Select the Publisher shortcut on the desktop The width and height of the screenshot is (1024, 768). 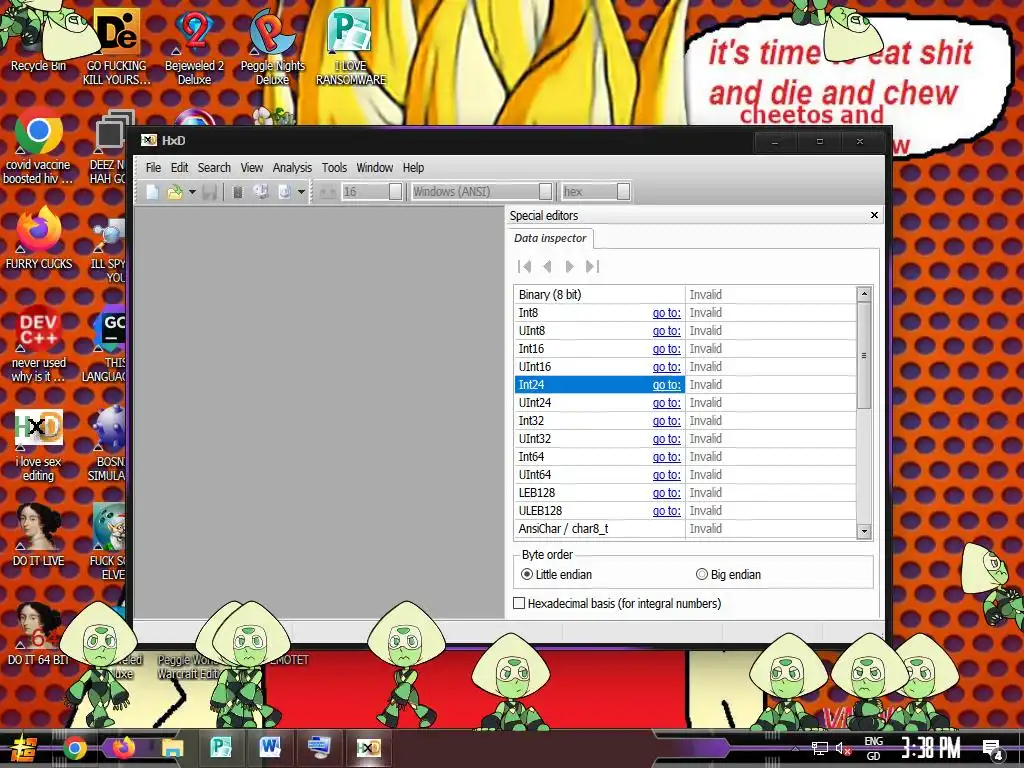tap(351, 47)
